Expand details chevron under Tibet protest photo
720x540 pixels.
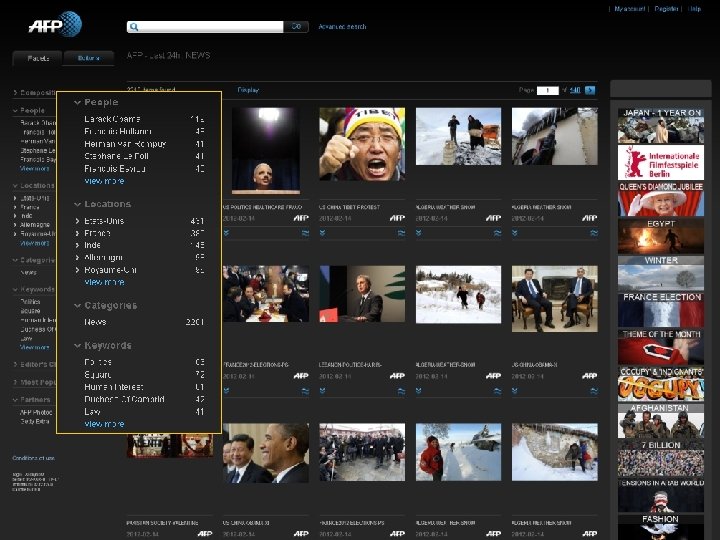(322, 233)
